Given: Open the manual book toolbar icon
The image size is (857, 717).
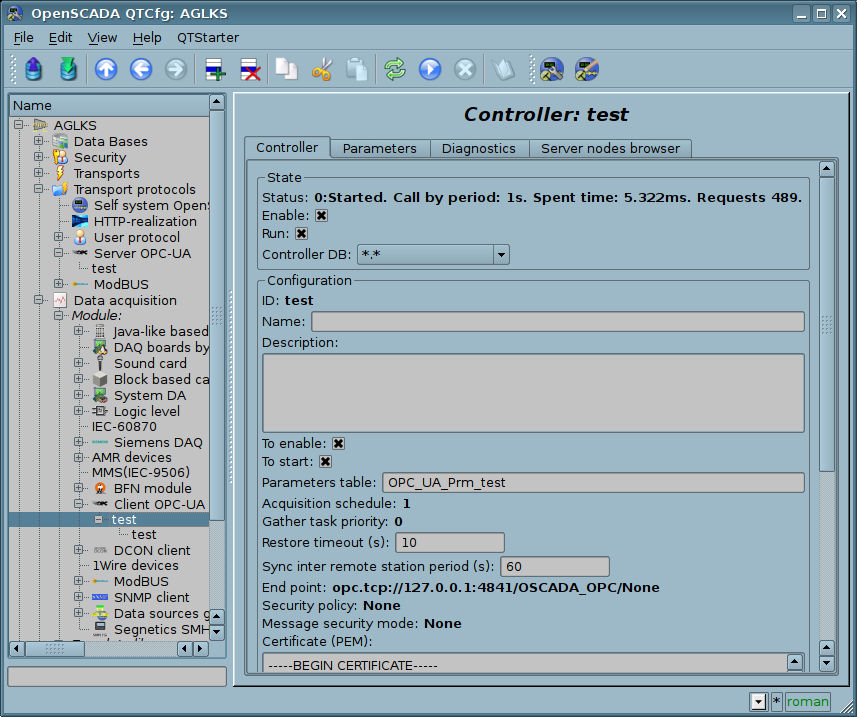Looking at the screenshot, I should (x=503, y=69).
